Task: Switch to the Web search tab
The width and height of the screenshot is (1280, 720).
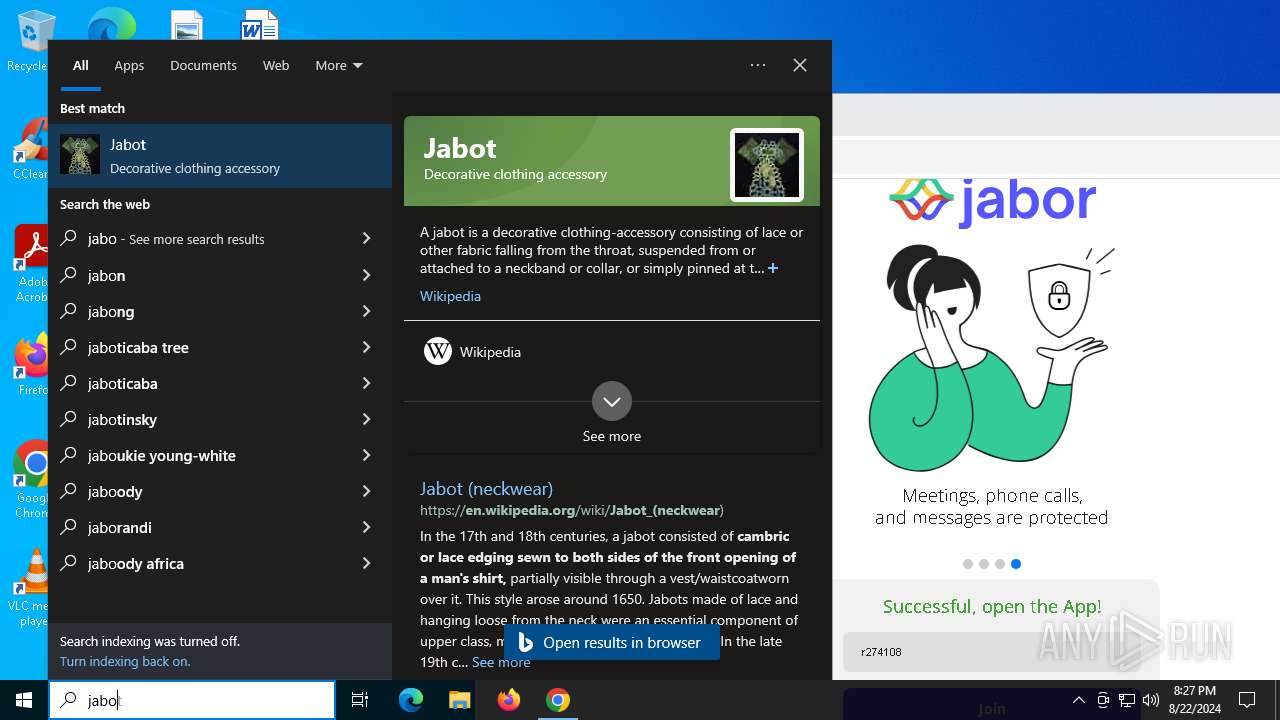Action: tap(276, 65)
